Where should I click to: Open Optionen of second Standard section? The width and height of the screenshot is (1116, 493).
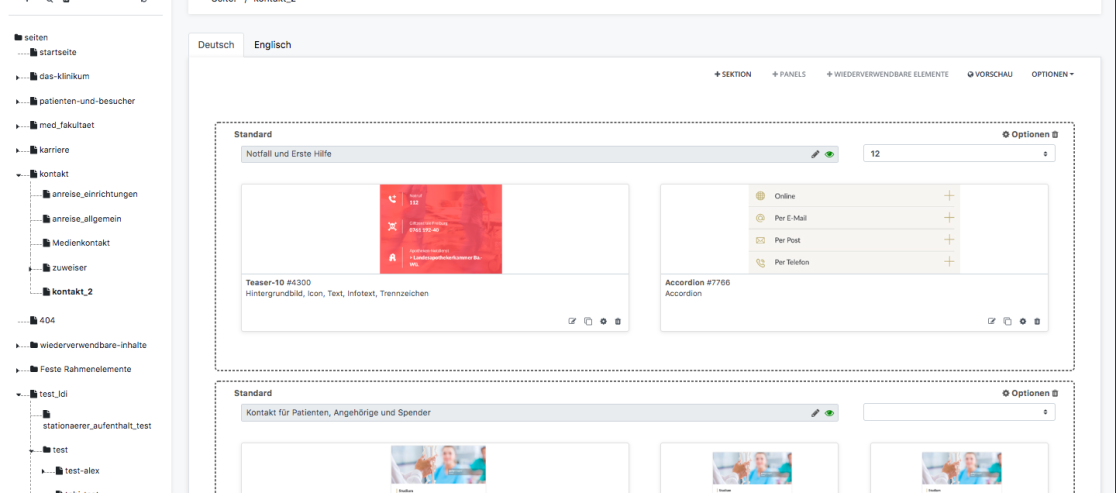coord(1025,393)
